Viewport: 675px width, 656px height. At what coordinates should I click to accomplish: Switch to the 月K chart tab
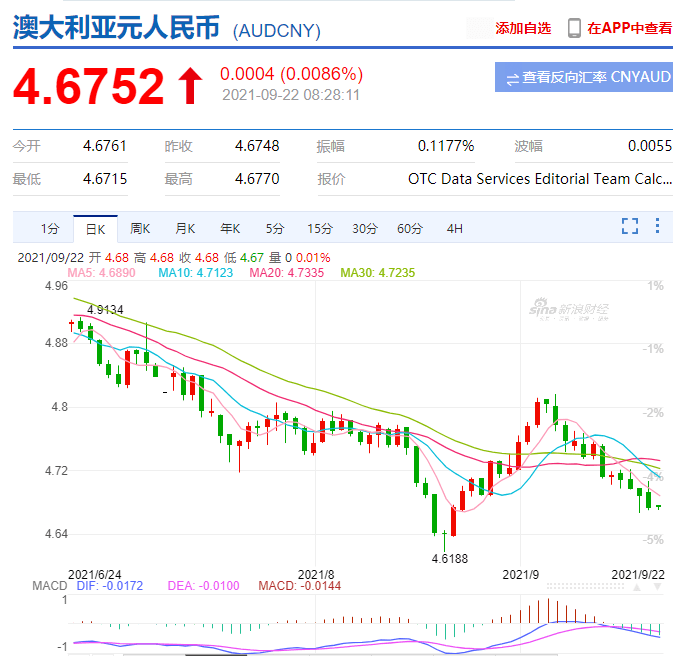185,229
